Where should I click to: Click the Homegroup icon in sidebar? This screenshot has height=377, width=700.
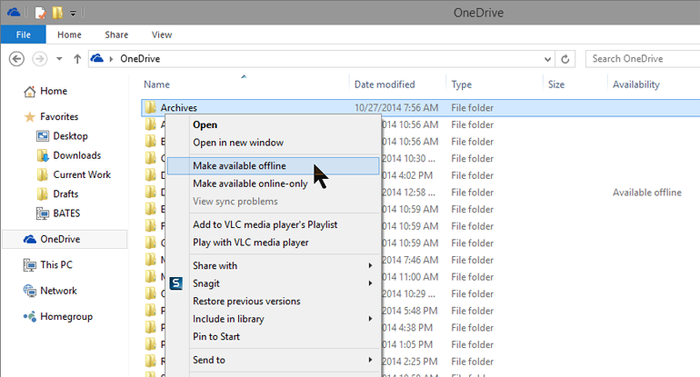[x=29, y=317]
